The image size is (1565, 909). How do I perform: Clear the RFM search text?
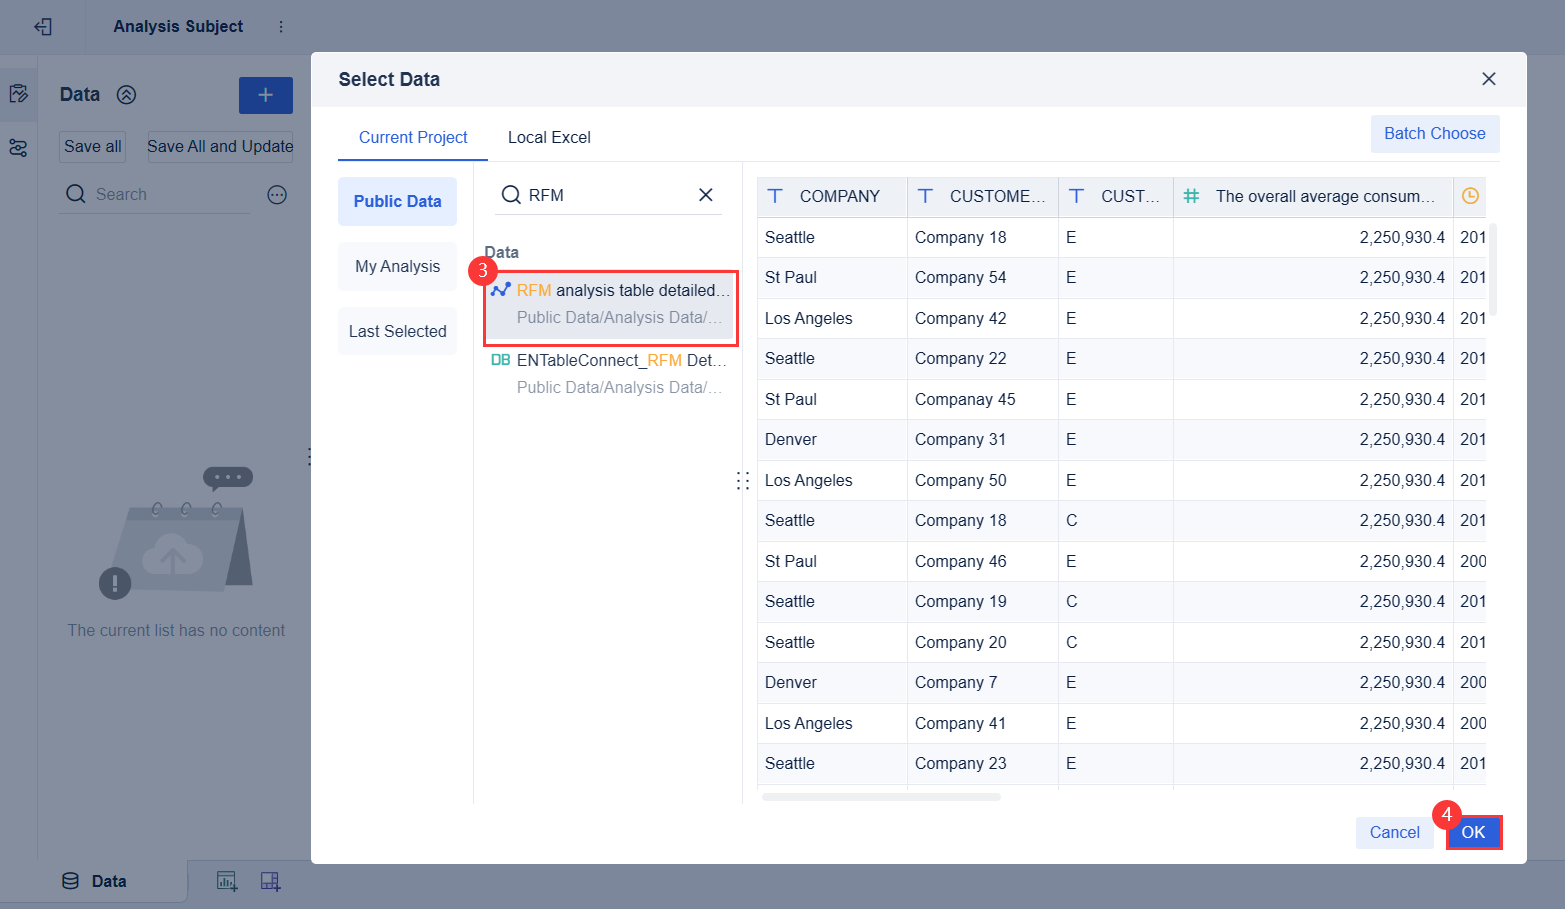tap(705, 195)
